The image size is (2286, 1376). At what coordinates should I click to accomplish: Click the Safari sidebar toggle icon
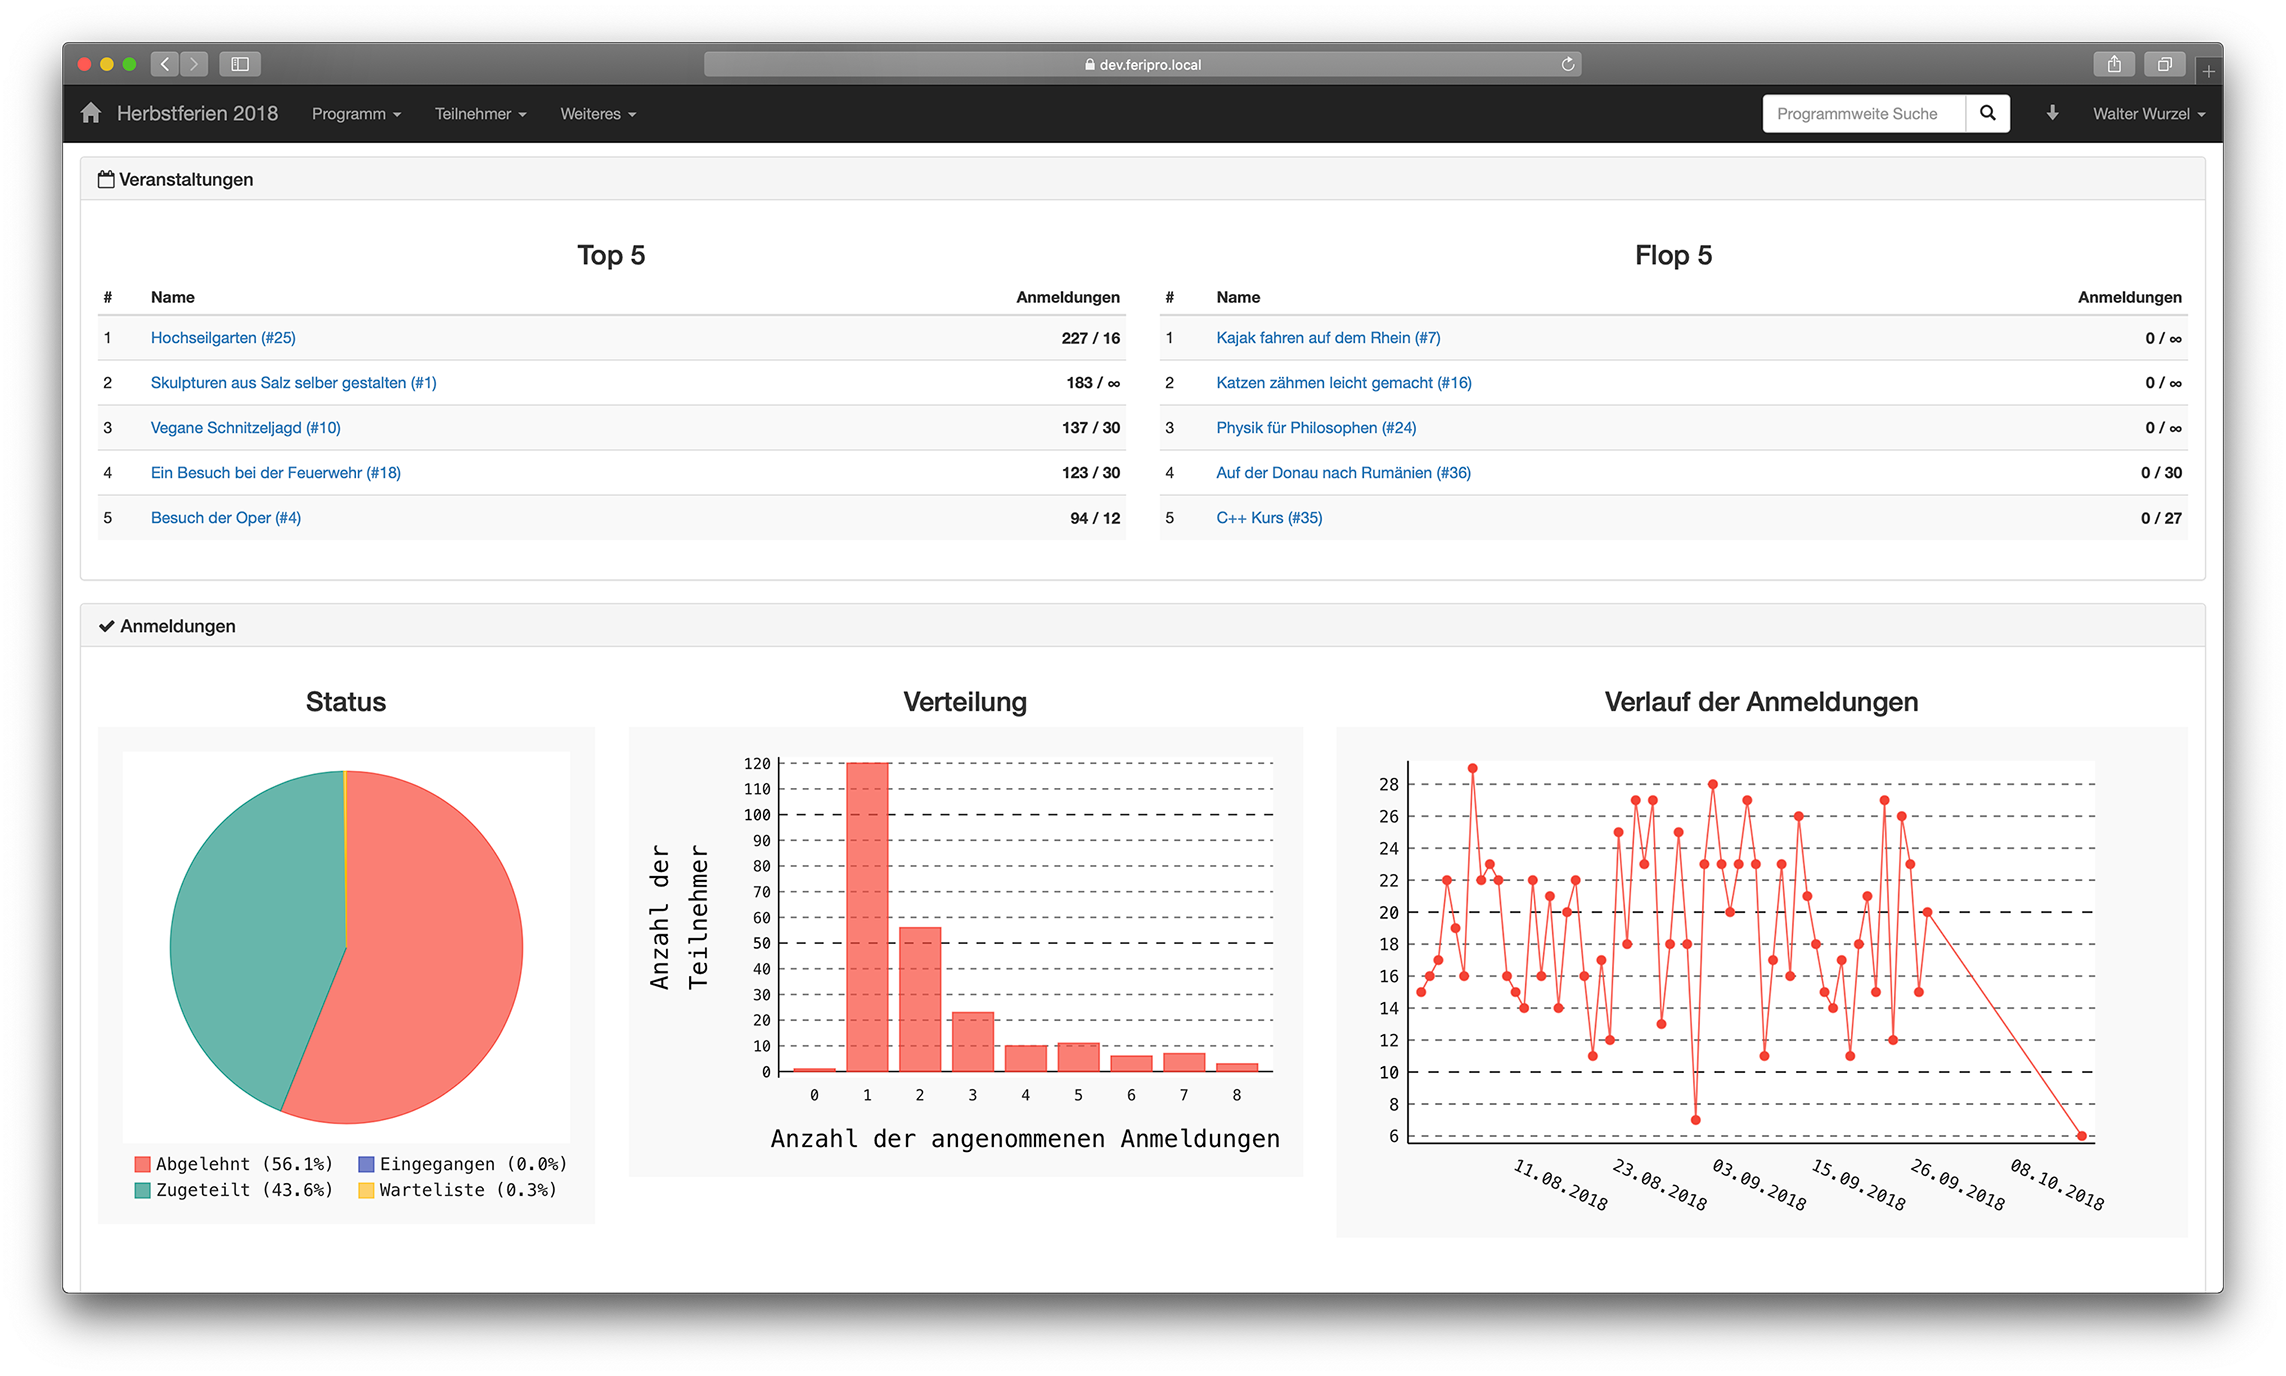point(240,64)
